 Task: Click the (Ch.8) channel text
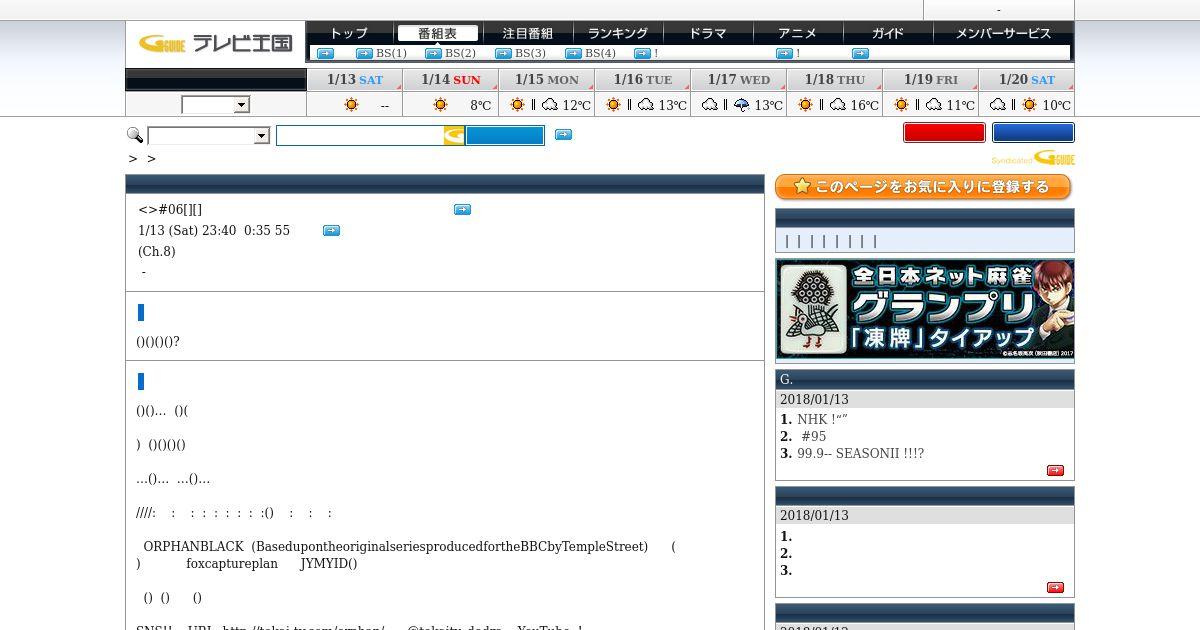tap(156, 251)
